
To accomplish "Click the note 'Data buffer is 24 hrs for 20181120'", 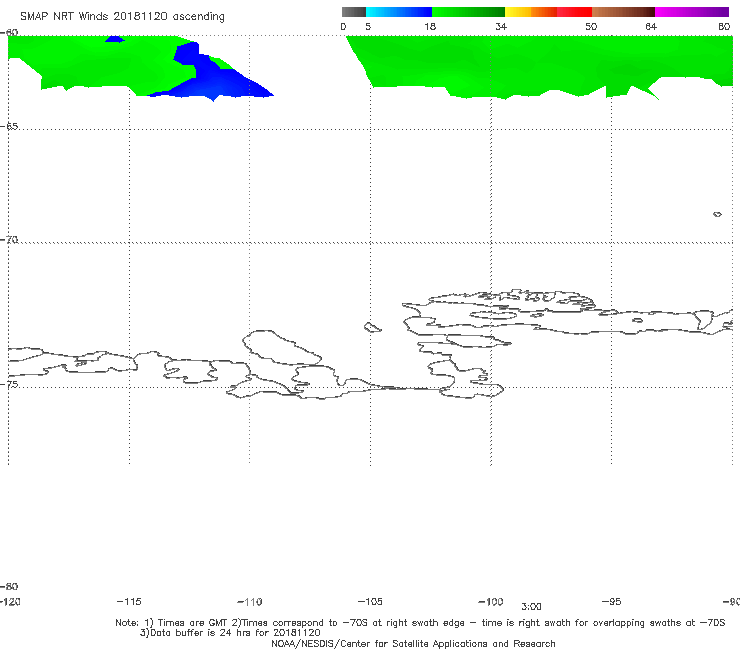I will click(235, 633).
